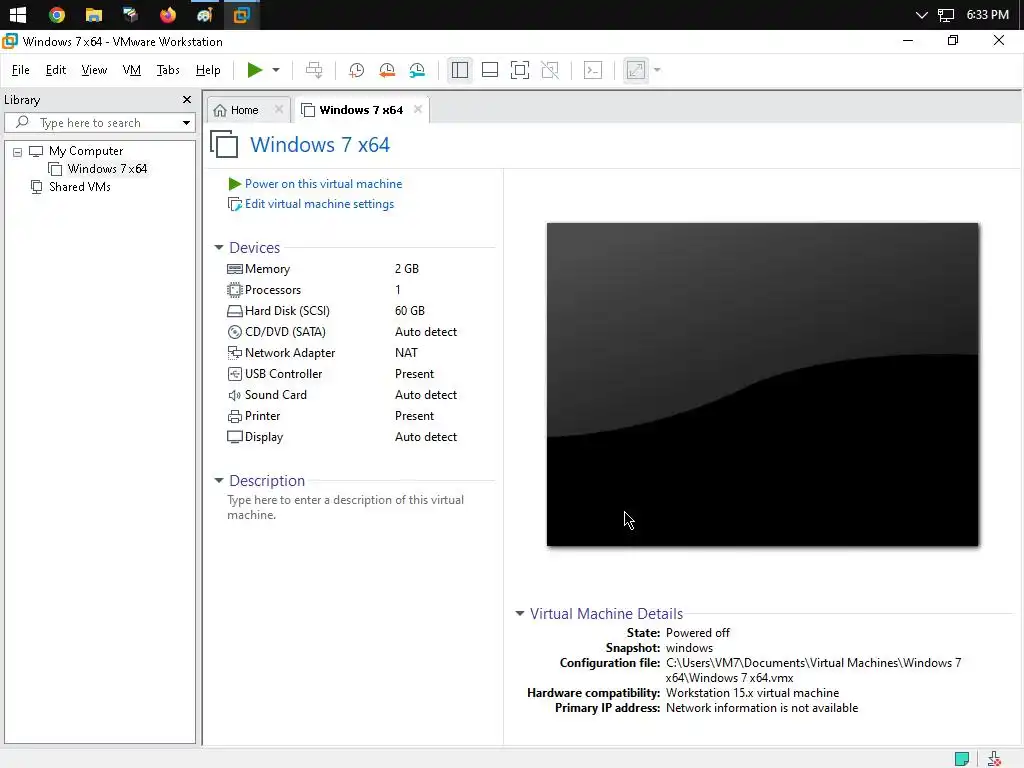Toggle the library sidebar view icon
This screenshot has width=1024, height=768.
click(x=460, y=70)
